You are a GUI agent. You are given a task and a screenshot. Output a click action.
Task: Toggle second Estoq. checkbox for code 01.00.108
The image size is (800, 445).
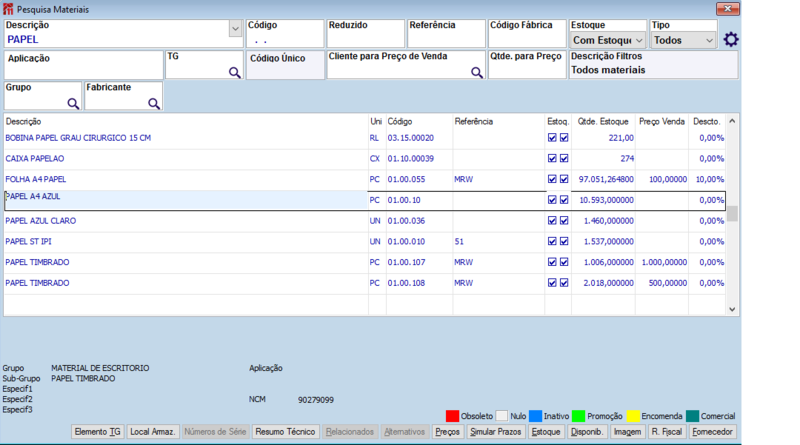coord(564,282)
